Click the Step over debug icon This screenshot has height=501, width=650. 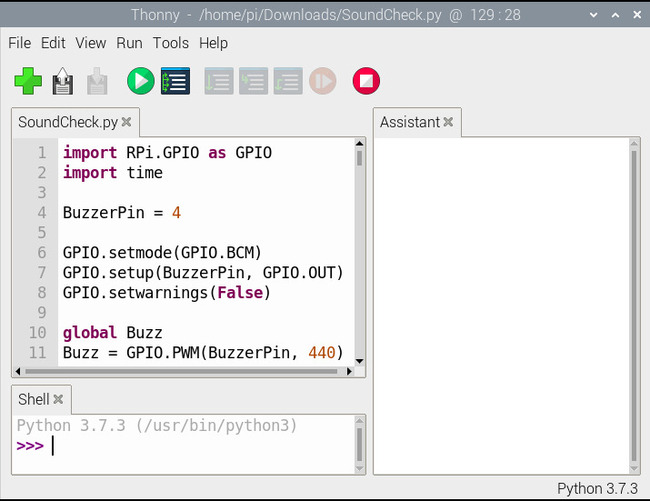point(219,81)
